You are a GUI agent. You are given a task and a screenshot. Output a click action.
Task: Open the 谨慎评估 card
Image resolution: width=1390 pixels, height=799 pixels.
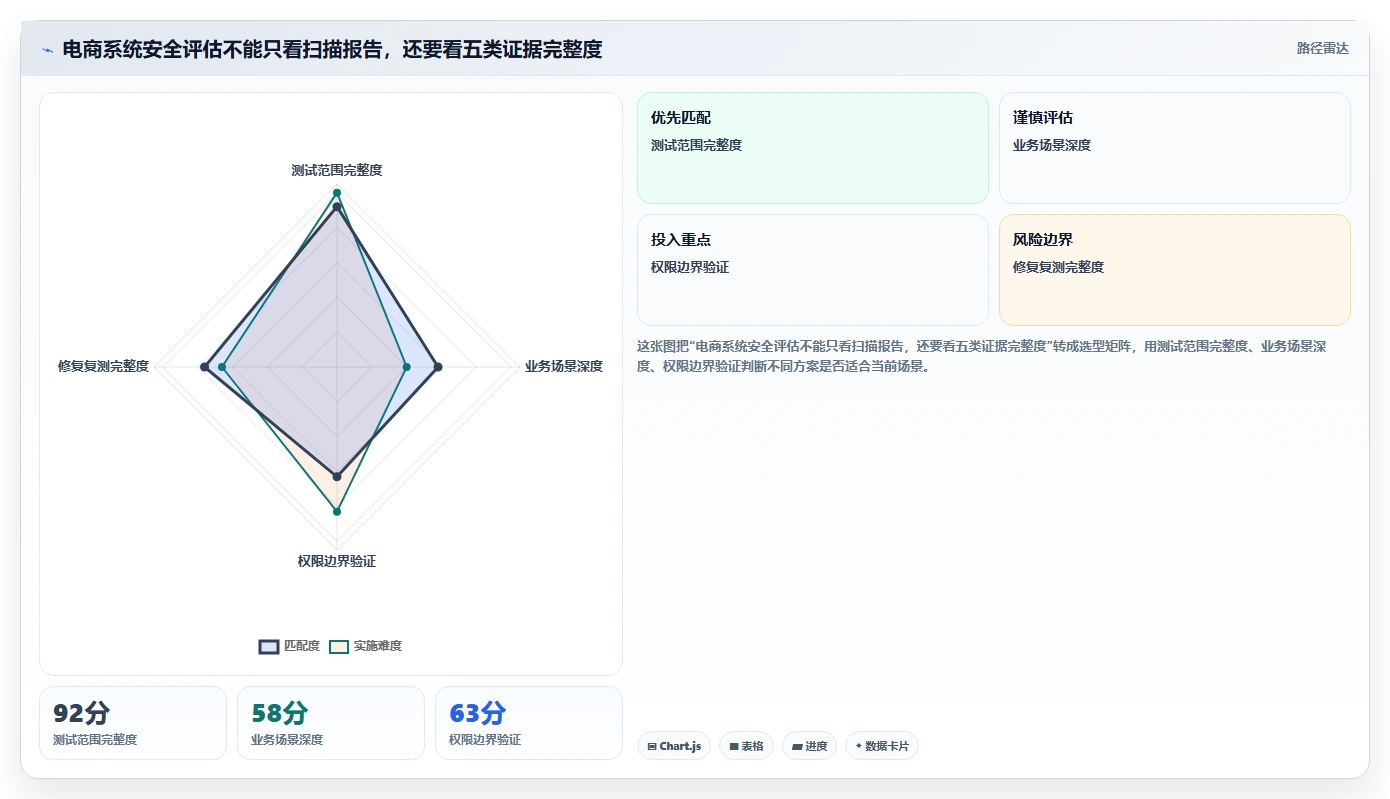(x=1175, y=148)
